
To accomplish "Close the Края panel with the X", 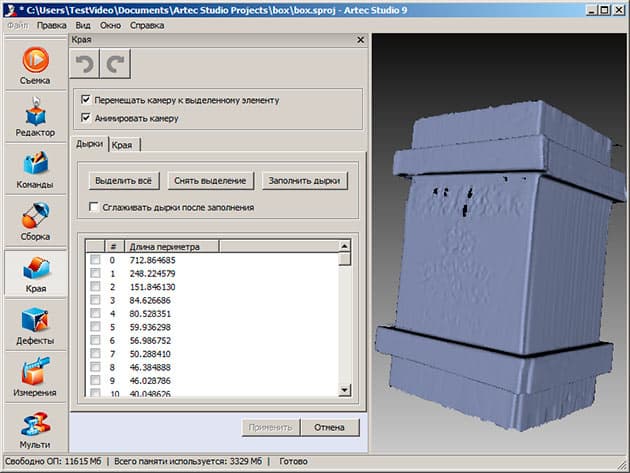I will 360,40.
